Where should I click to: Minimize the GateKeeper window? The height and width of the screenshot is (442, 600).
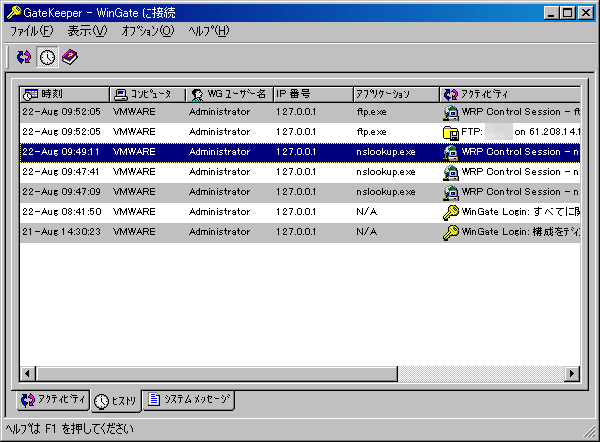tap(551, 13)
